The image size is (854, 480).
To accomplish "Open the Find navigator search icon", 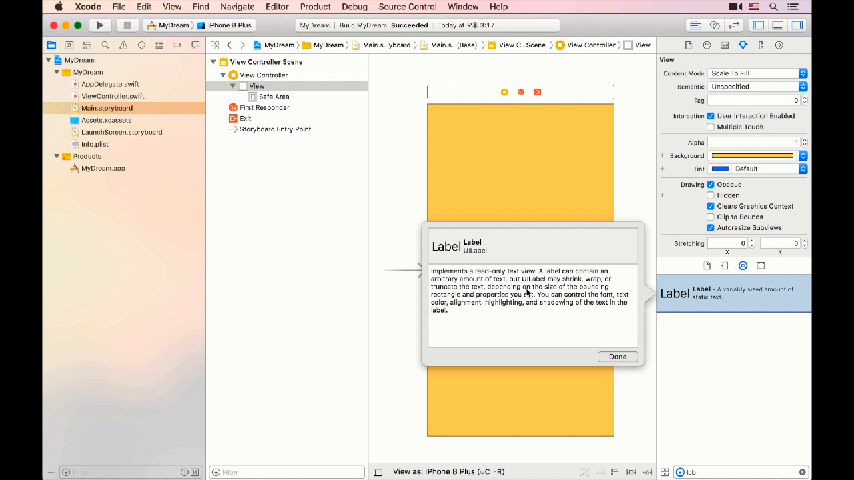I will pyautogui.click(x=105, y=45).
